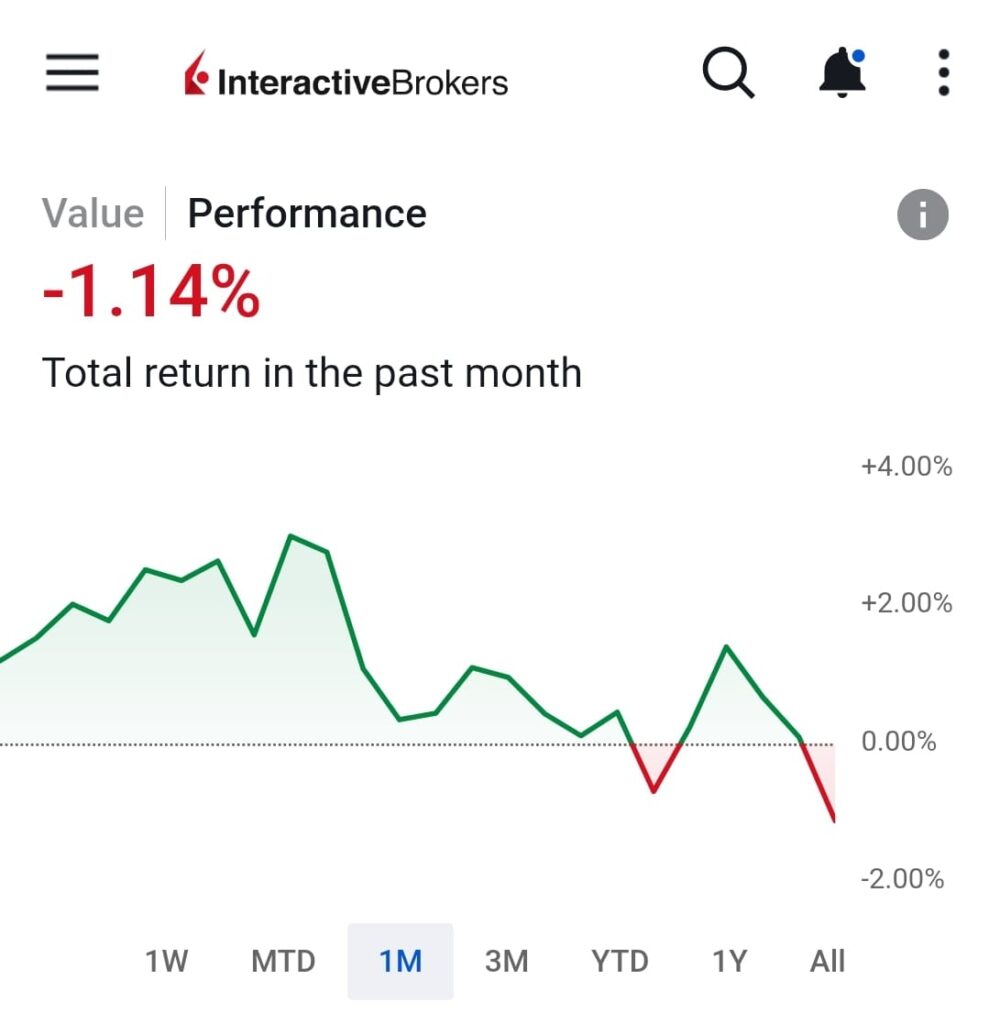Select the highlighted 1M range
This screenshot has height=1024, width=989.
click(x=400, y=962)
